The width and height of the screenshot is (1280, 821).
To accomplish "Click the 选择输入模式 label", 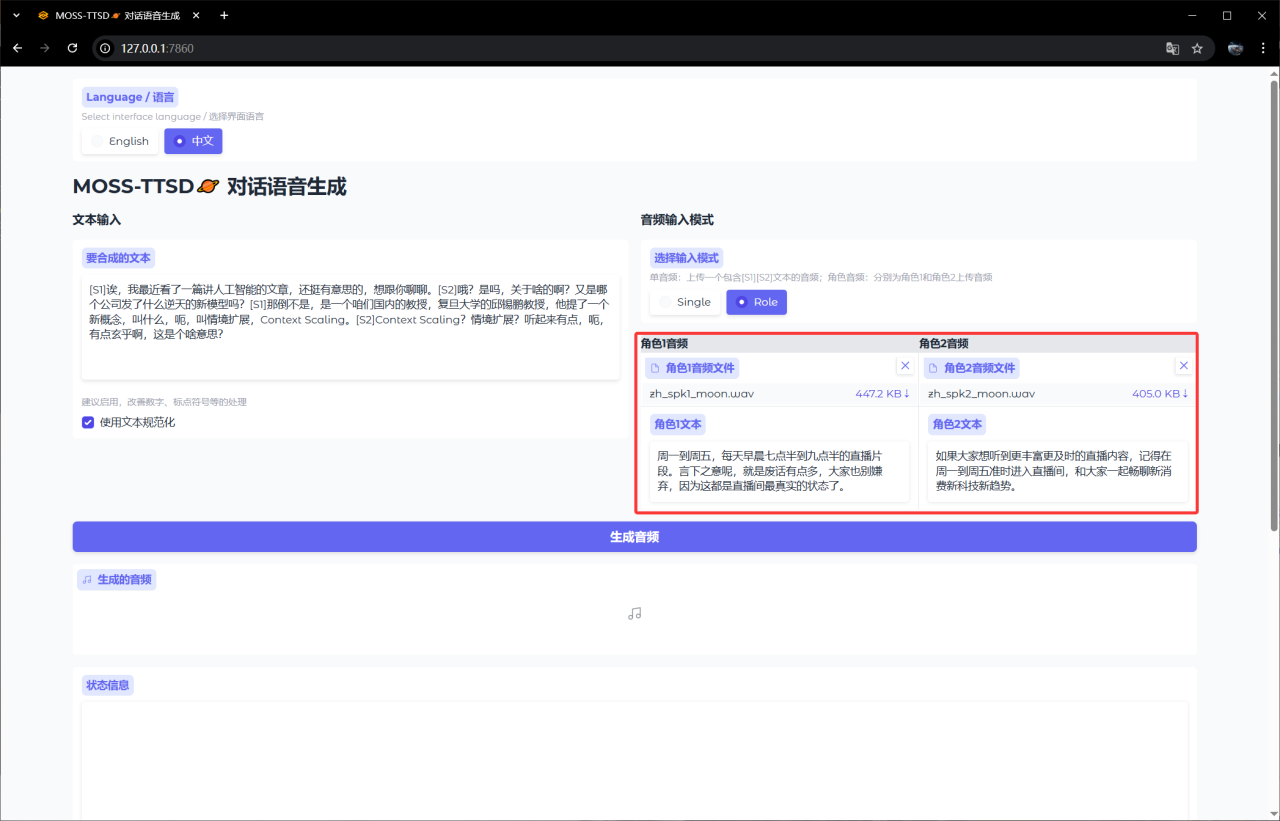I will [687, 258].
